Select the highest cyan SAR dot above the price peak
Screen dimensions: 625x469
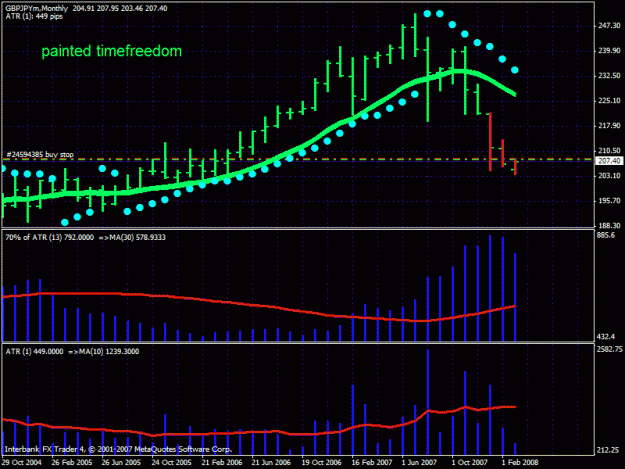pos(427,14)
